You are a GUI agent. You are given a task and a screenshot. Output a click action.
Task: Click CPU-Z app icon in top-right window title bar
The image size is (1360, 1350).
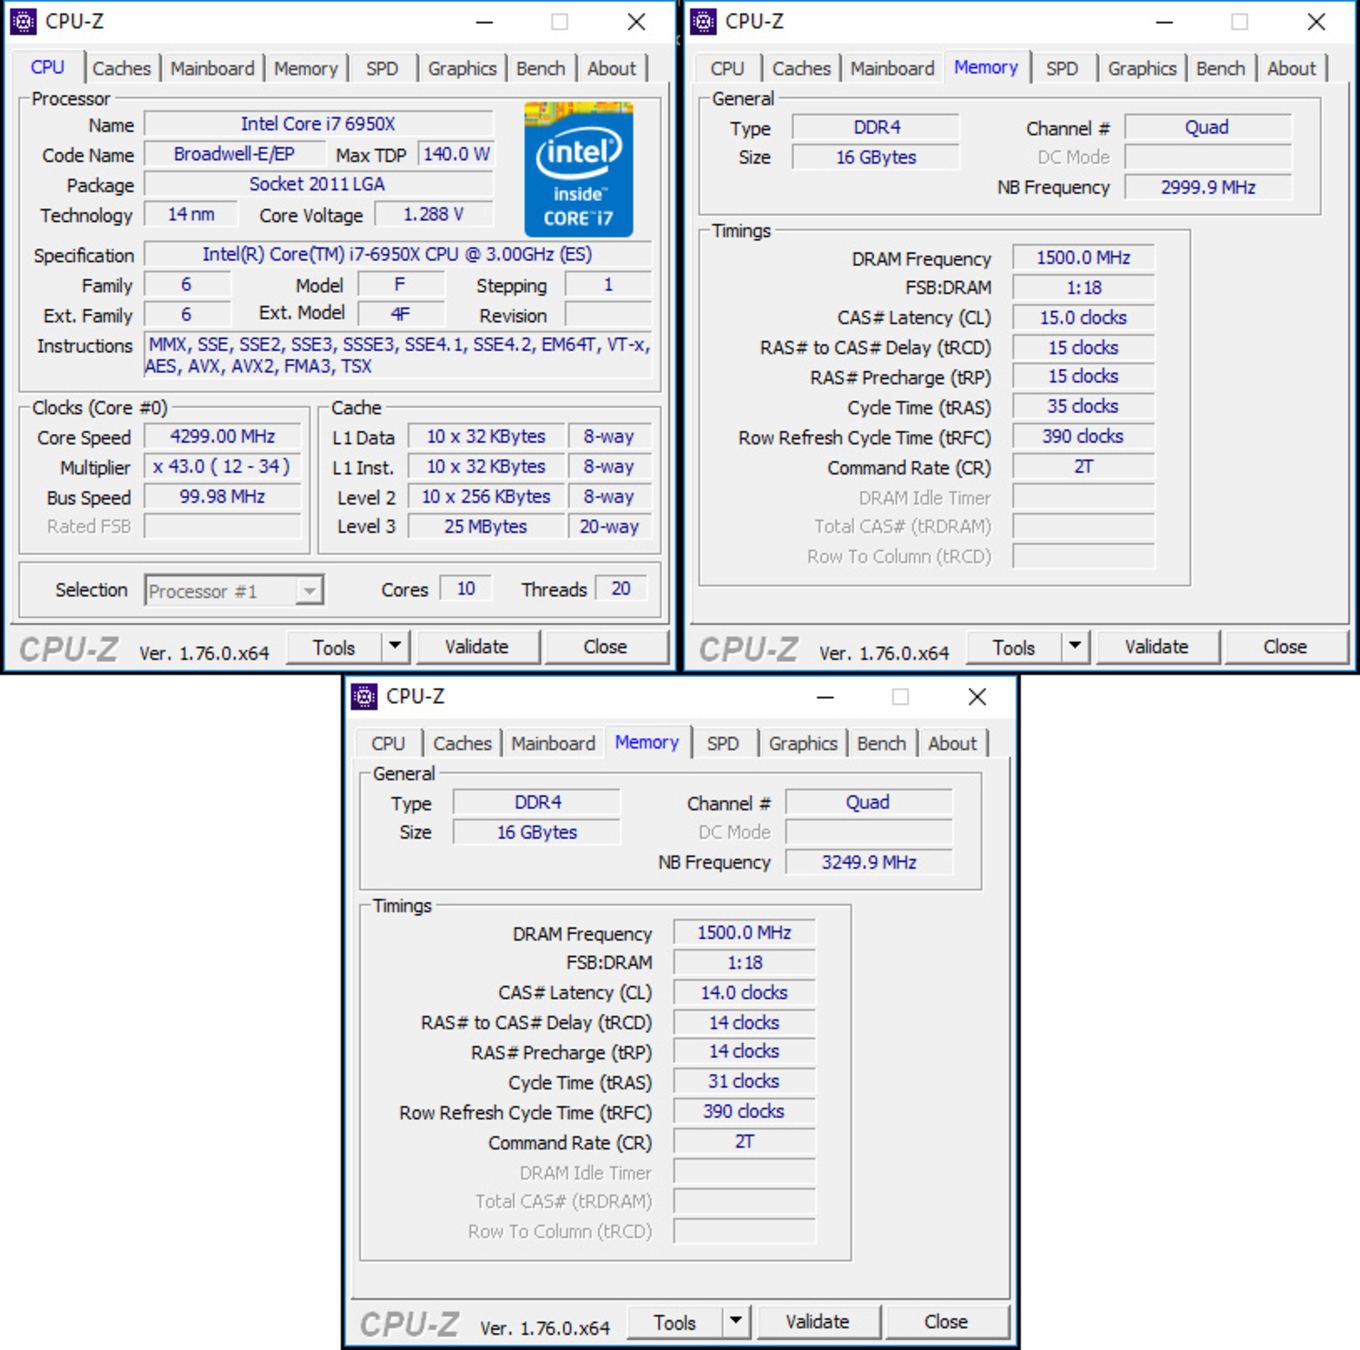[703, 21]
